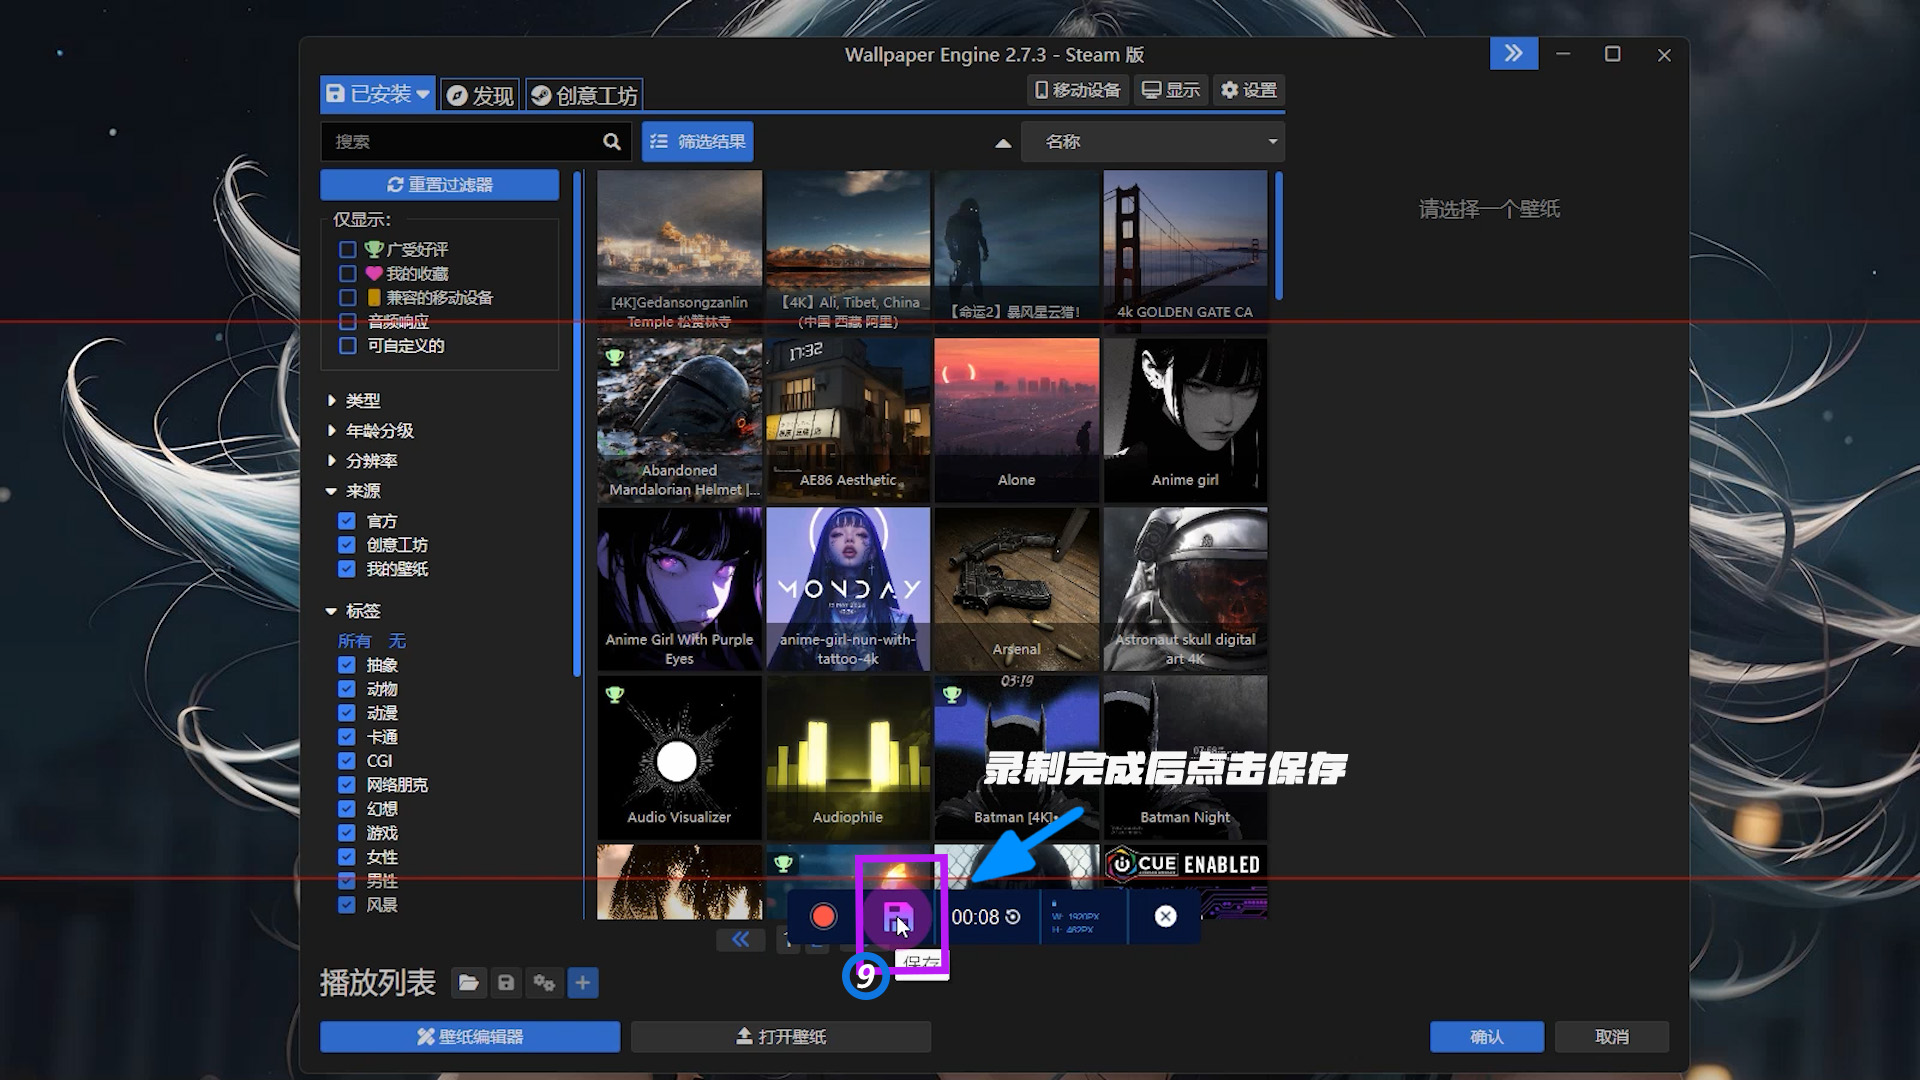Close the screen recorder toolbar
This screenshot has height=1080, width=1920.
[1165, 916]
